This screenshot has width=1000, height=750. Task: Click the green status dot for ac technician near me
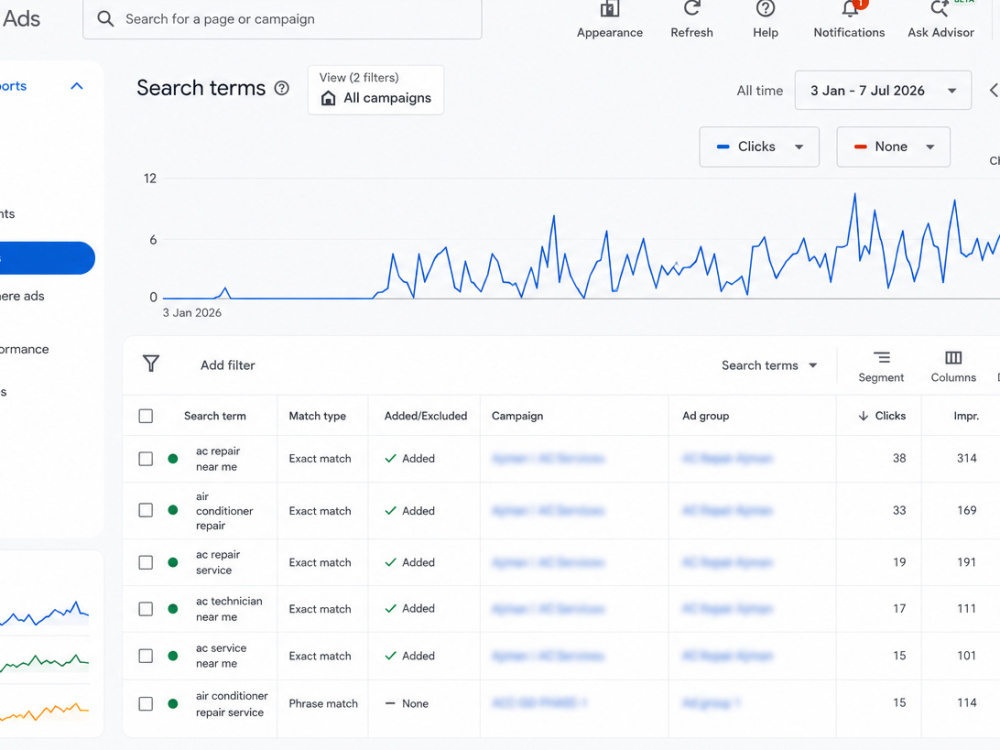tap(173, 608)
